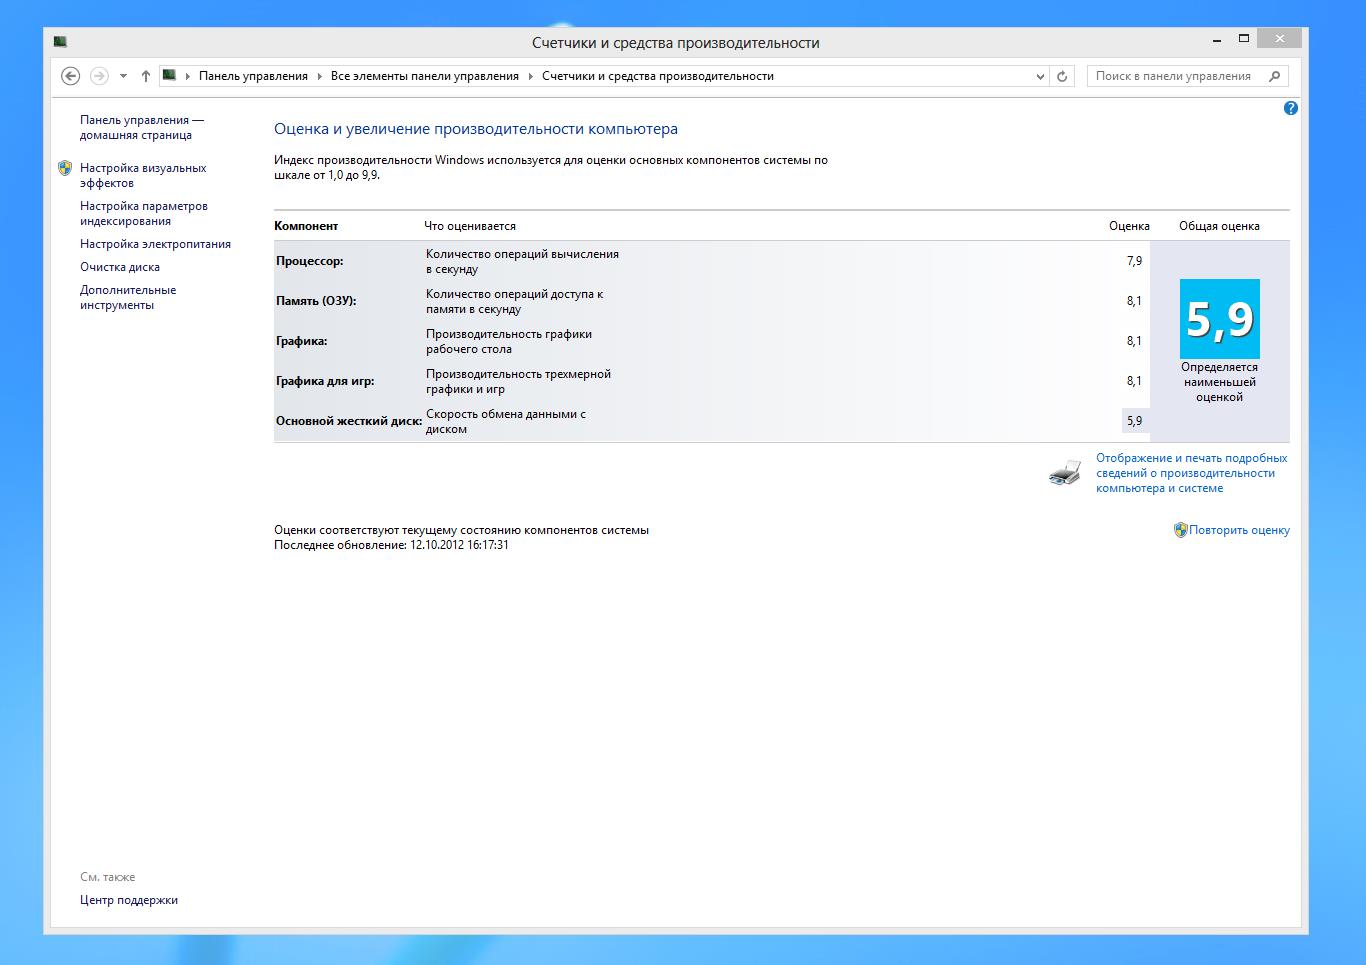Go up one level with the Up arrow
Screen dimensions: 1366x965
[146, 76]
